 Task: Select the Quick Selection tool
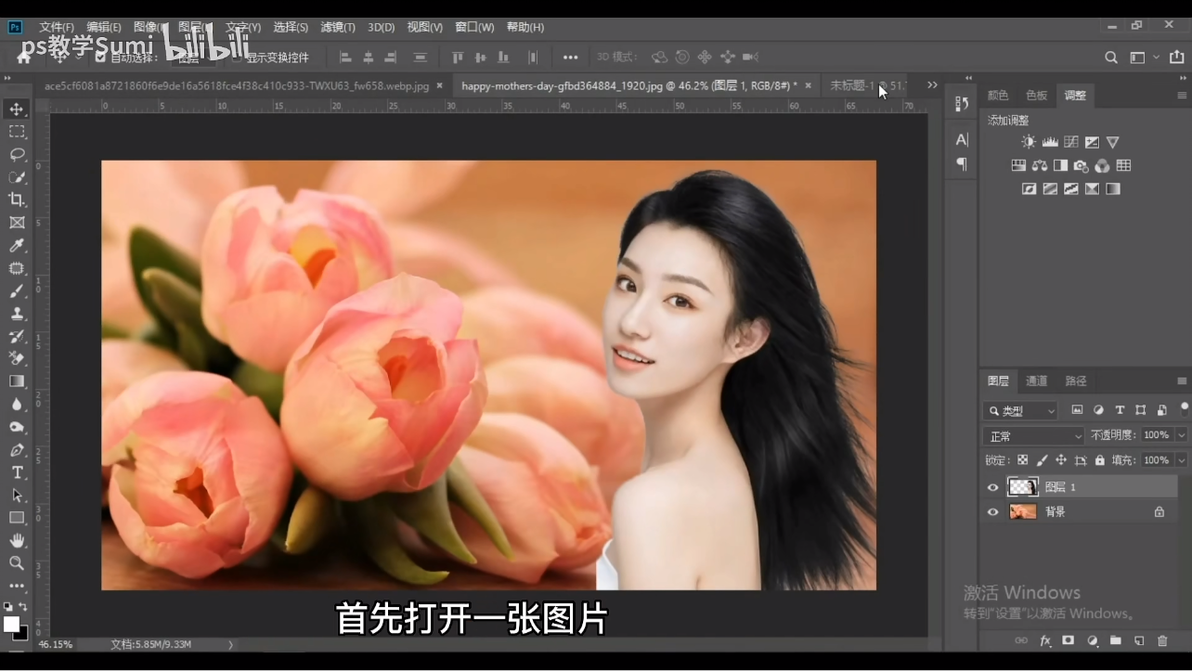(x=17, y=178)
